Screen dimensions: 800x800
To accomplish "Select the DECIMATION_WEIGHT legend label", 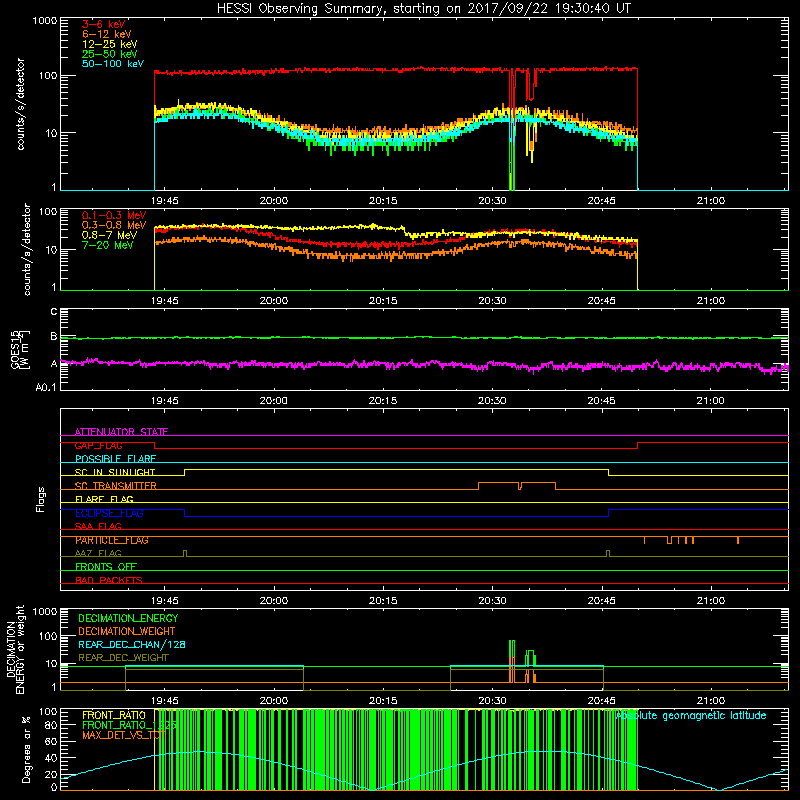I will click(x=127, y=632).
